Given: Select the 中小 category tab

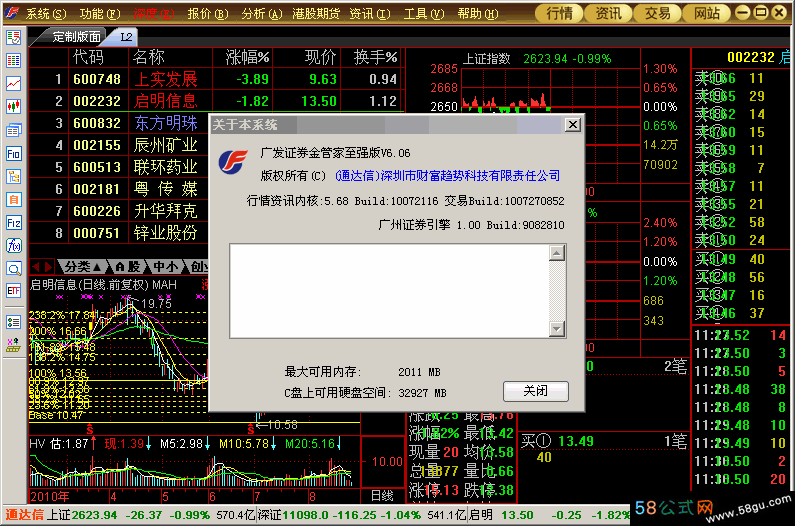Looking at the screenshot, I should pos(165,267).
